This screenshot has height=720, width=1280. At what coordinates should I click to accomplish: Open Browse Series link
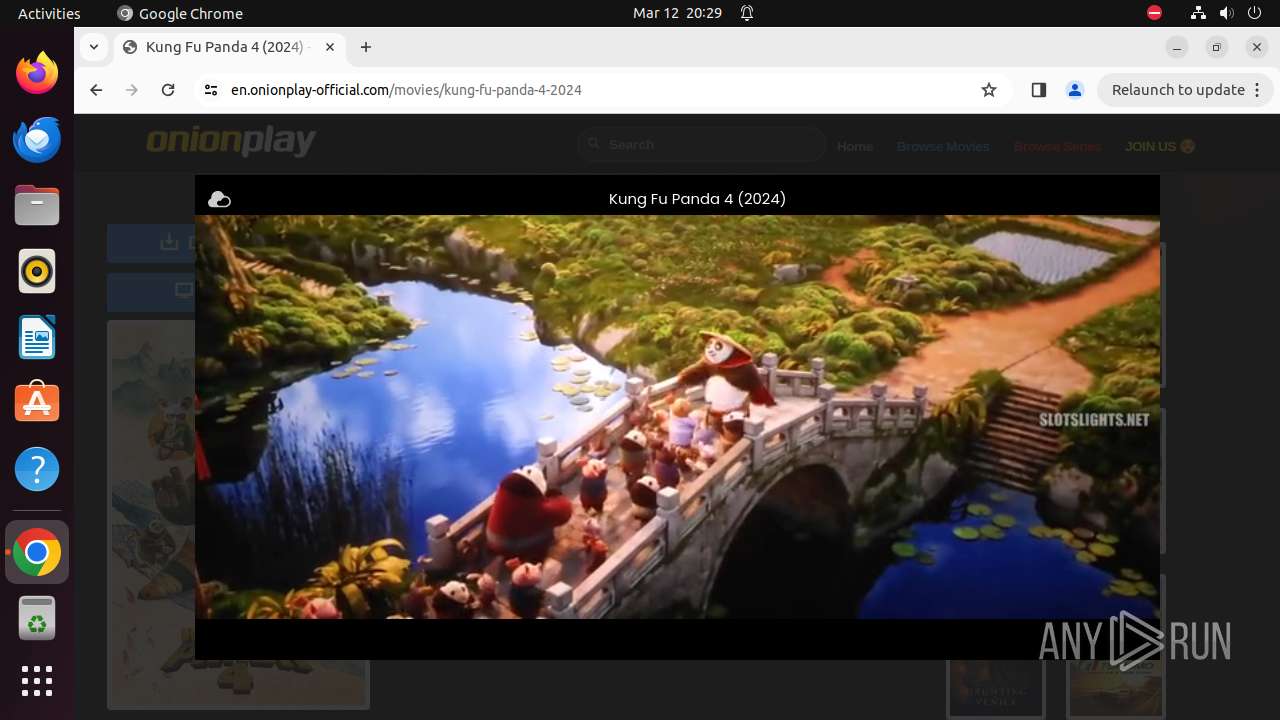coord(1057,146)
